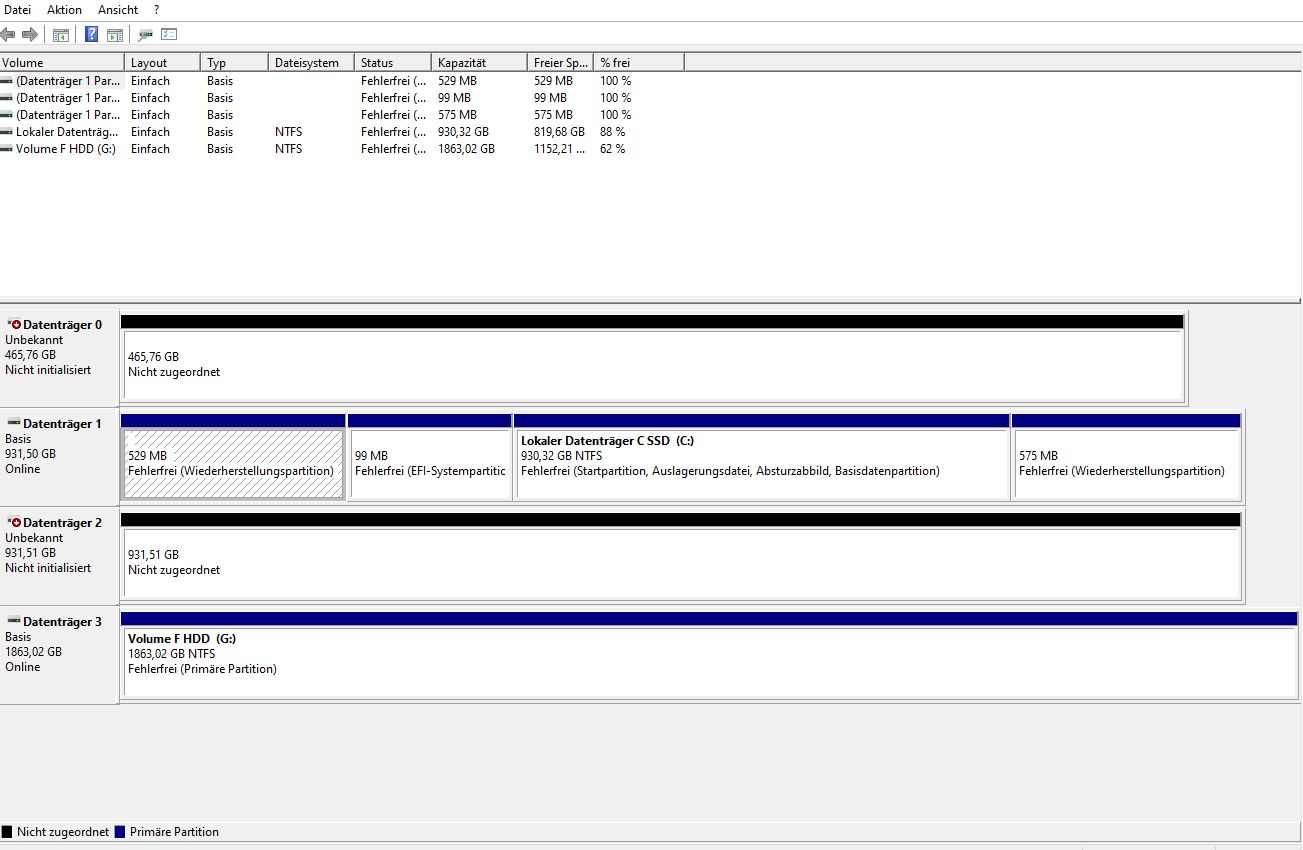The image size is (1303, 850).
Task: Click the 1152,21 ... free space cell
Action: tap(560, 149)
